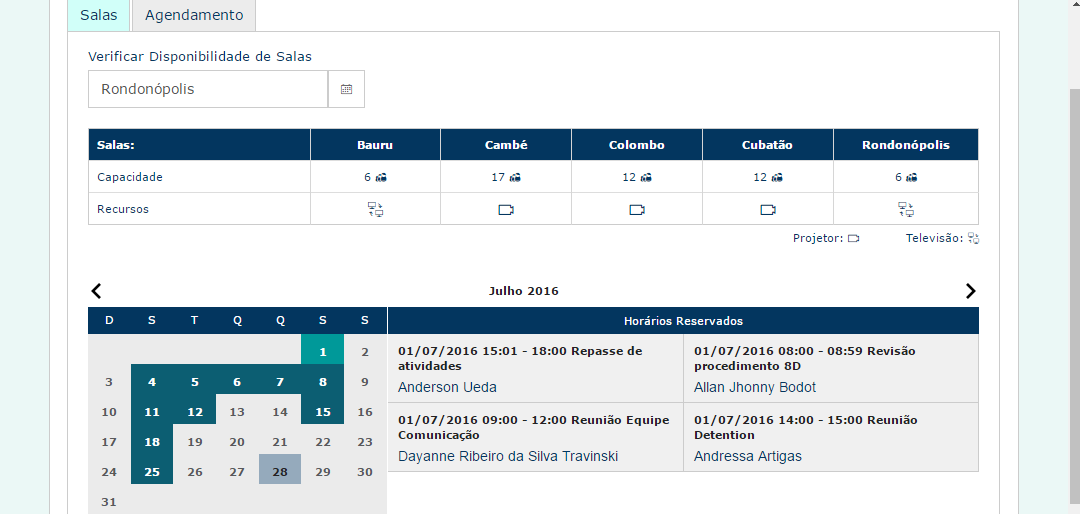Open the Repasse de atividades reservation
Screen dimensions: 1080x514
536,369
